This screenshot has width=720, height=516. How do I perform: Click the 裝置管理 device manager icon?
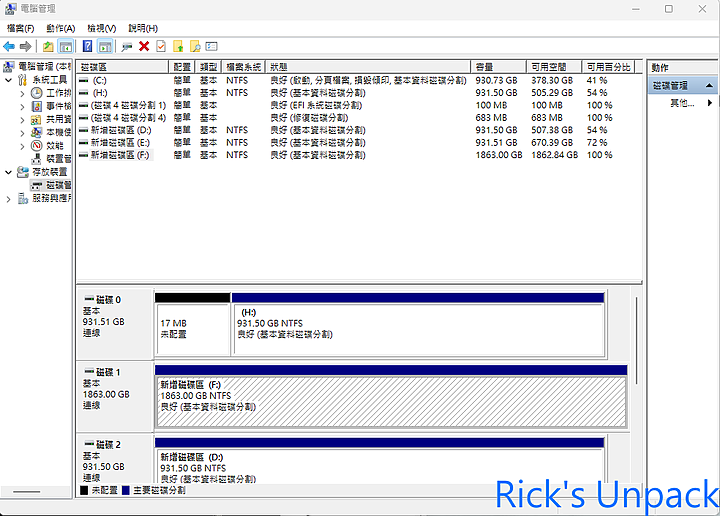coord(36,159)
